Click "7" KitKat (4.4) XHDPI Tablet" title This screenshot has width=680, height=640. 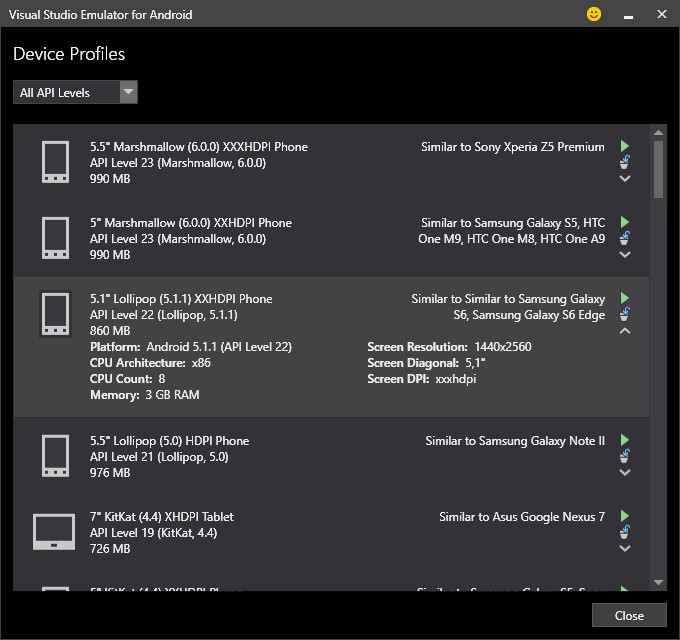[x=162, y=516]
